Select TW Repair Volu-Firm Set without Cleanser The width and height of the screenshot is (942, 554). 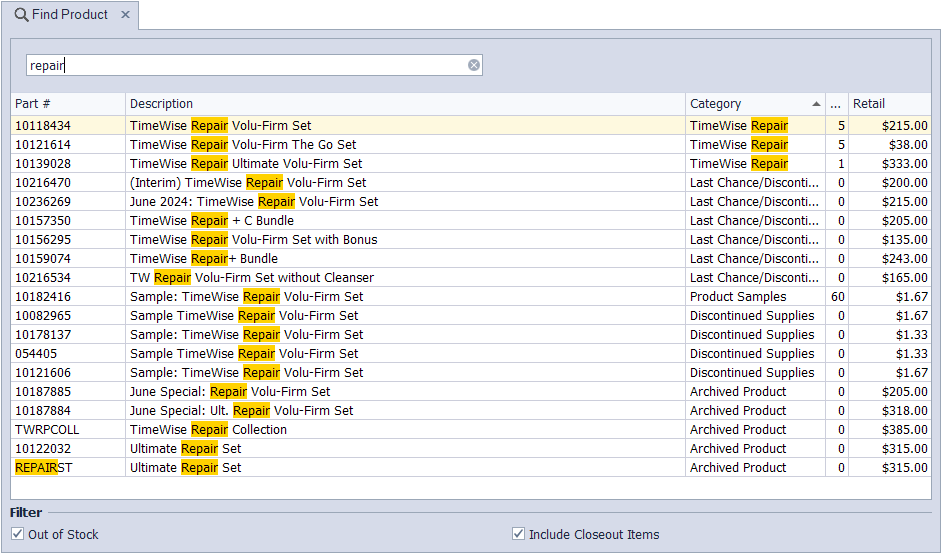[x=252, y=278]
